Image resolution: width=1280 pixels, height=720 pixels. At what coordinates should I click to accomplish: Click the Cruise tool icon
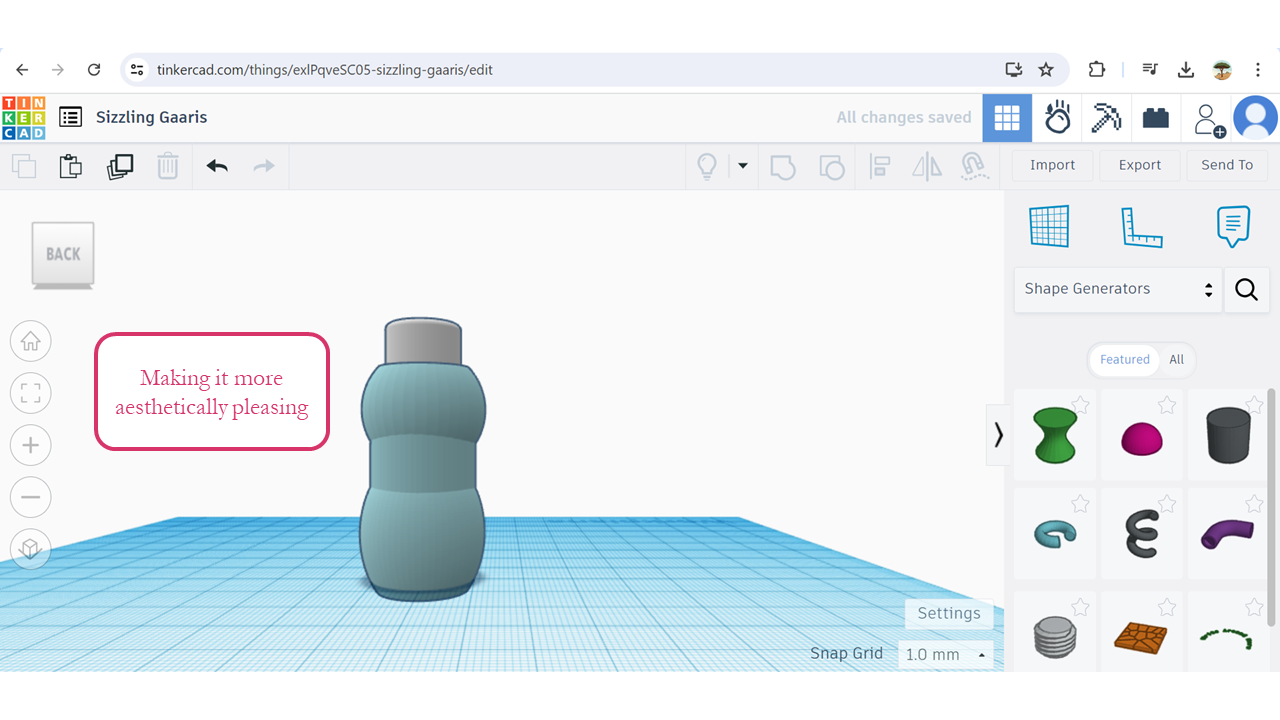(x=975, y=166)
